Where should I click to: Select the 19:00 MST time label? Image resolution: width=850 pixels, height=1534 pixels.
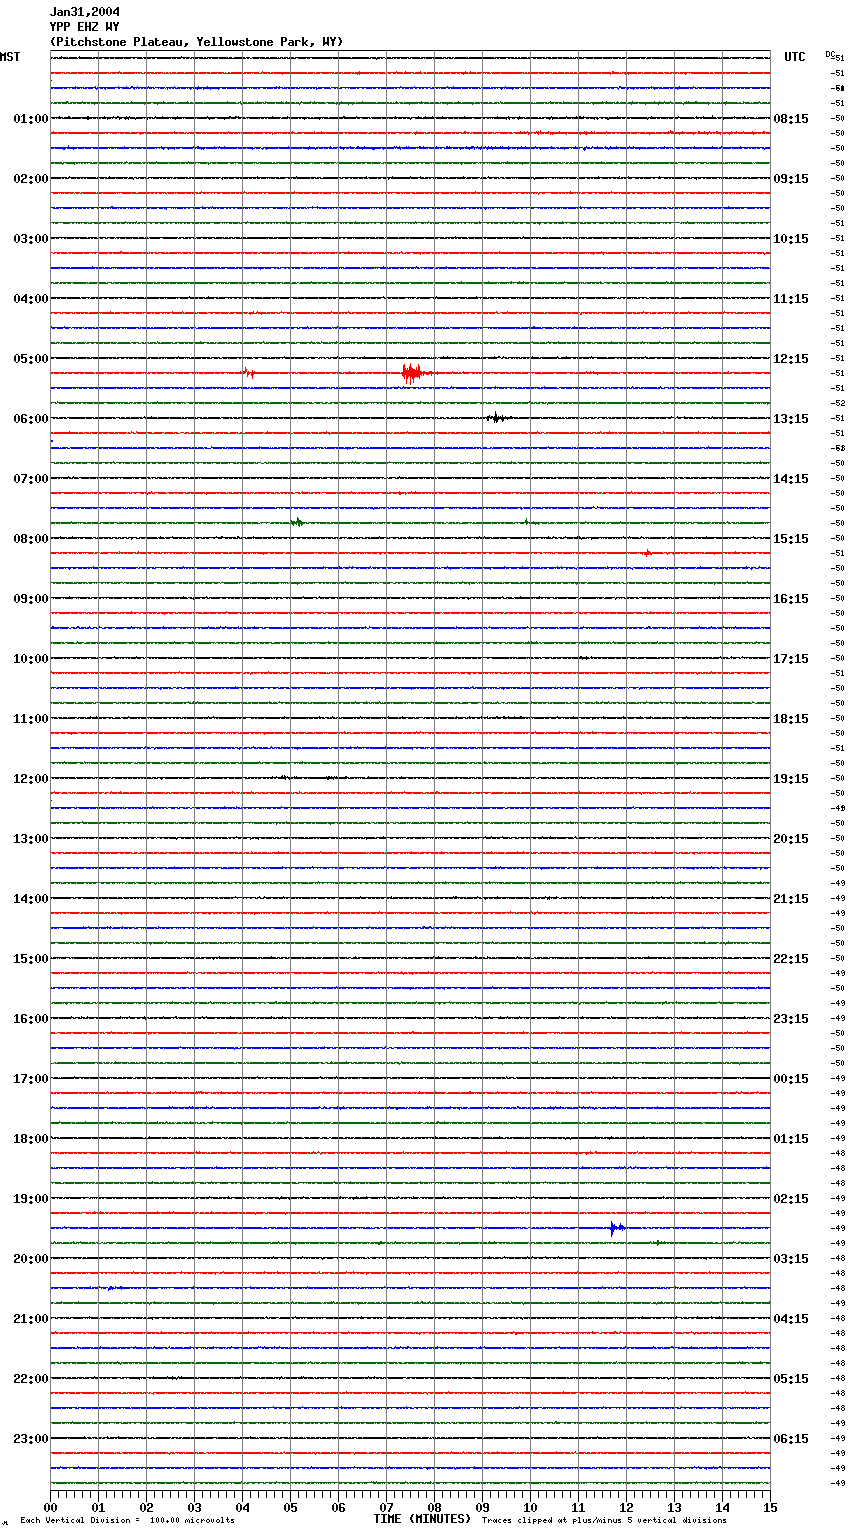pos(31,1199)
